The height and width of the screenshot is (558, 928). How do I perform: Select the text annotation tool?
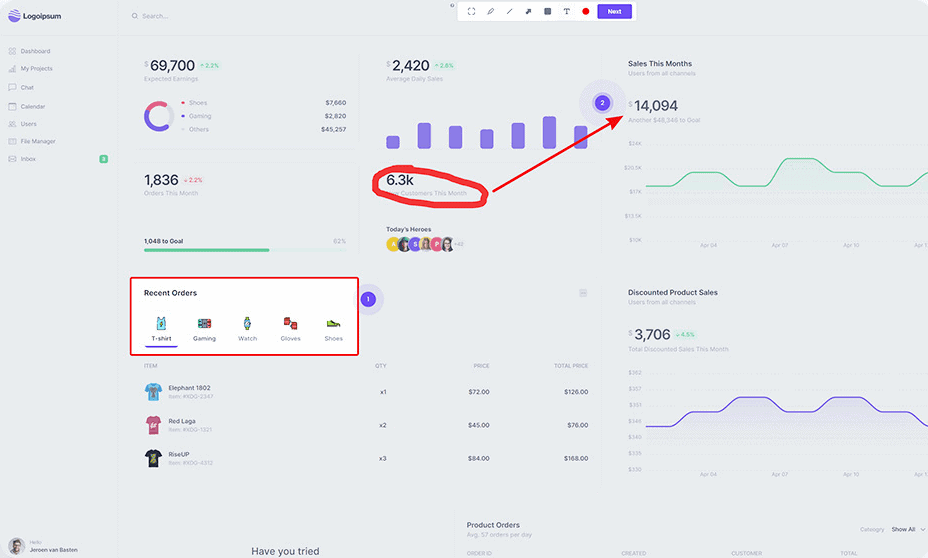point(566,12)
